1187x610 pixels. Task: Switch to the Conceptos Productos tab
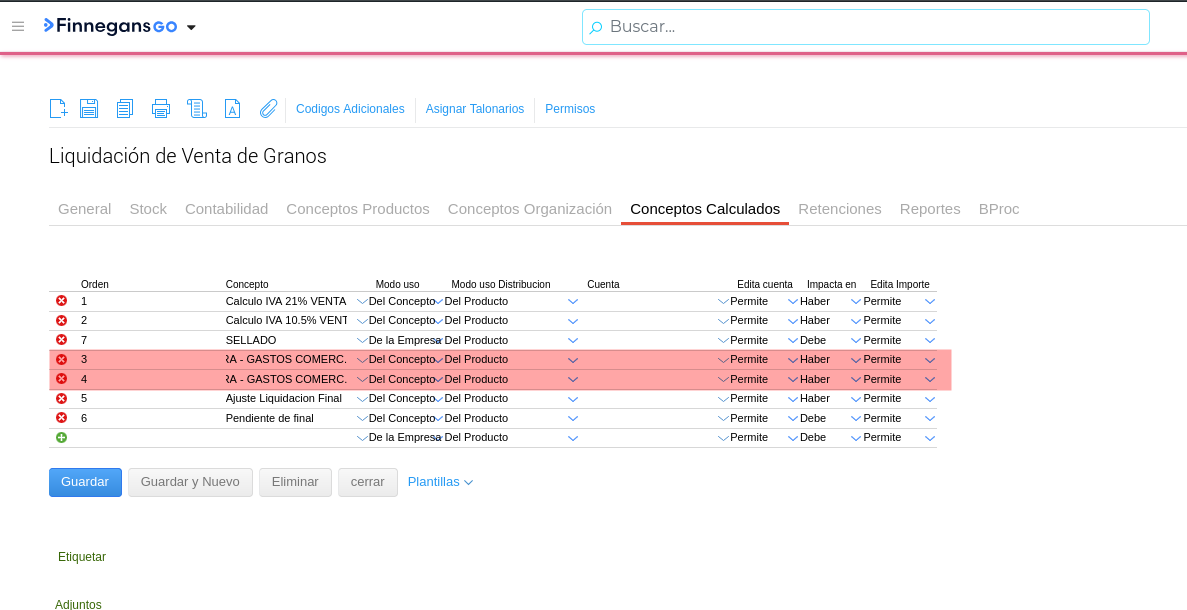click(x=357, y=209)
